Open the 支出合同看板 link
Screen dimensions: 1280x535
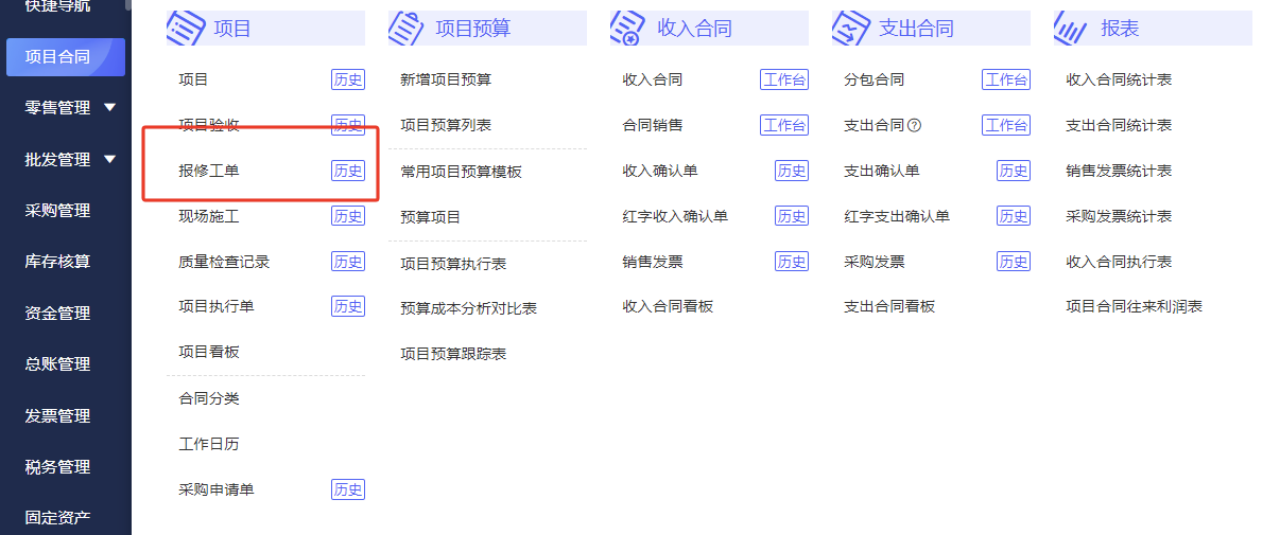tap(890, 306)
